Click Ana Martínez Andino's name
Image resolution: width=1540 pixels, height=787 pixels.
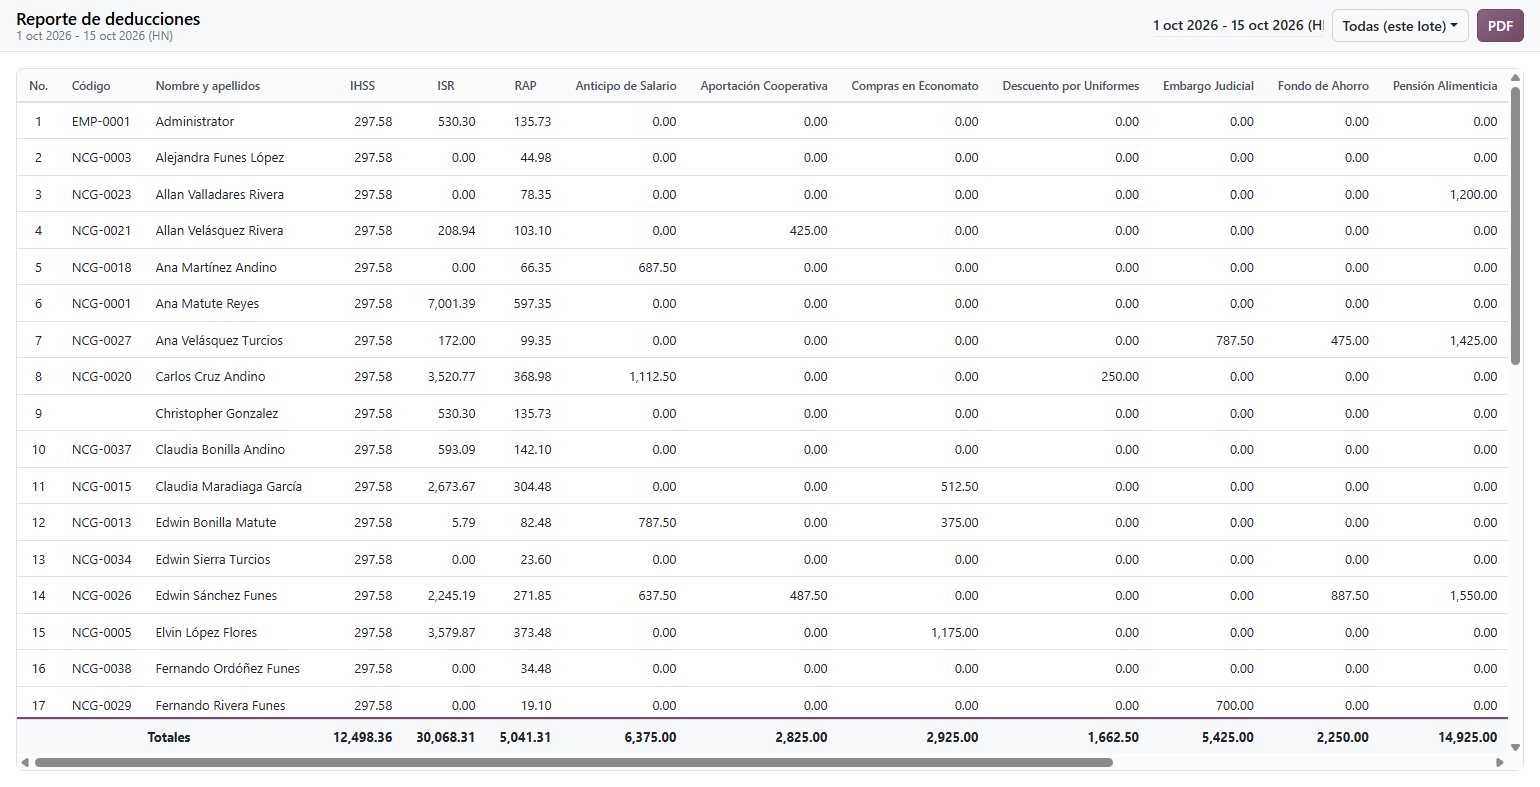click(216, 267)
